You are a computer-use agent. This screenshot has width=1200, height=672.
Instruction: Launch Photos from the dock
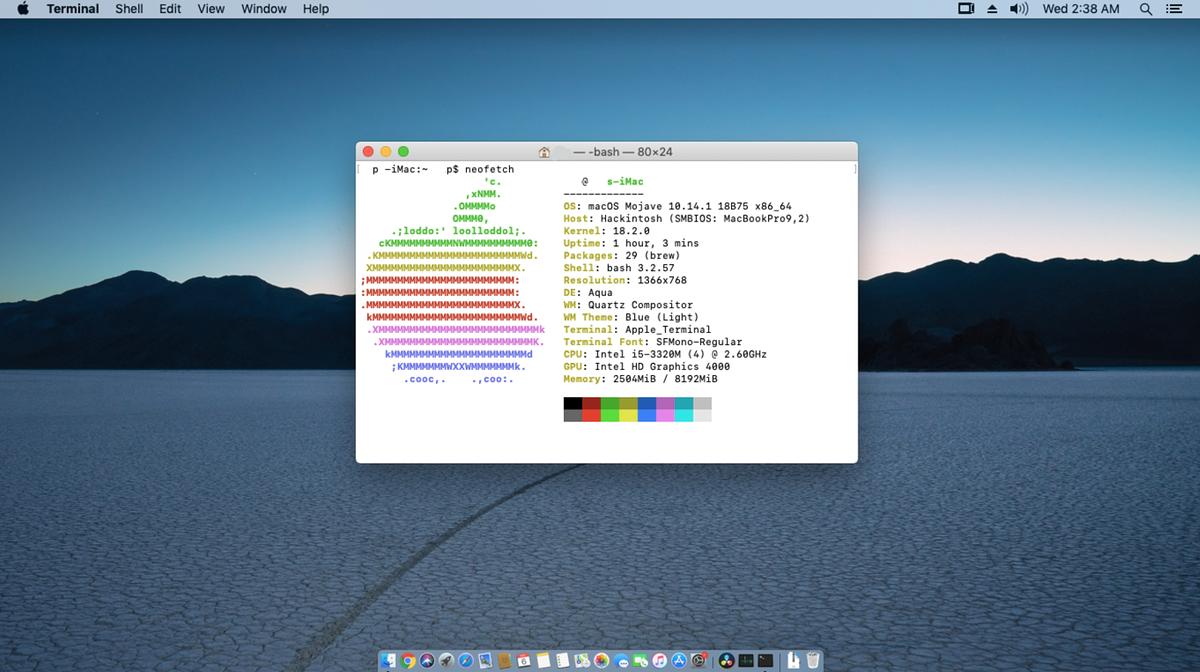tap(601, 660)
